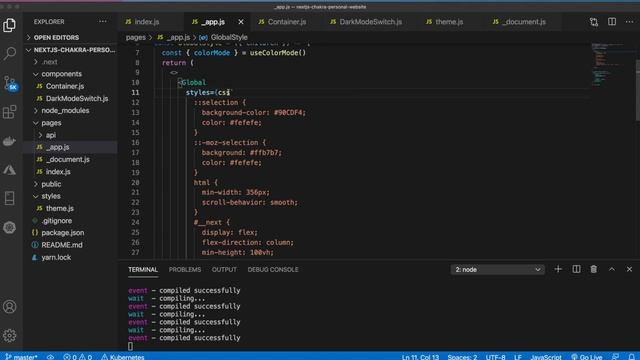The height and width of the screenshot is (360, 640).
Task: Open the Kubernetes activity bar icon
Action: [9, 227]
